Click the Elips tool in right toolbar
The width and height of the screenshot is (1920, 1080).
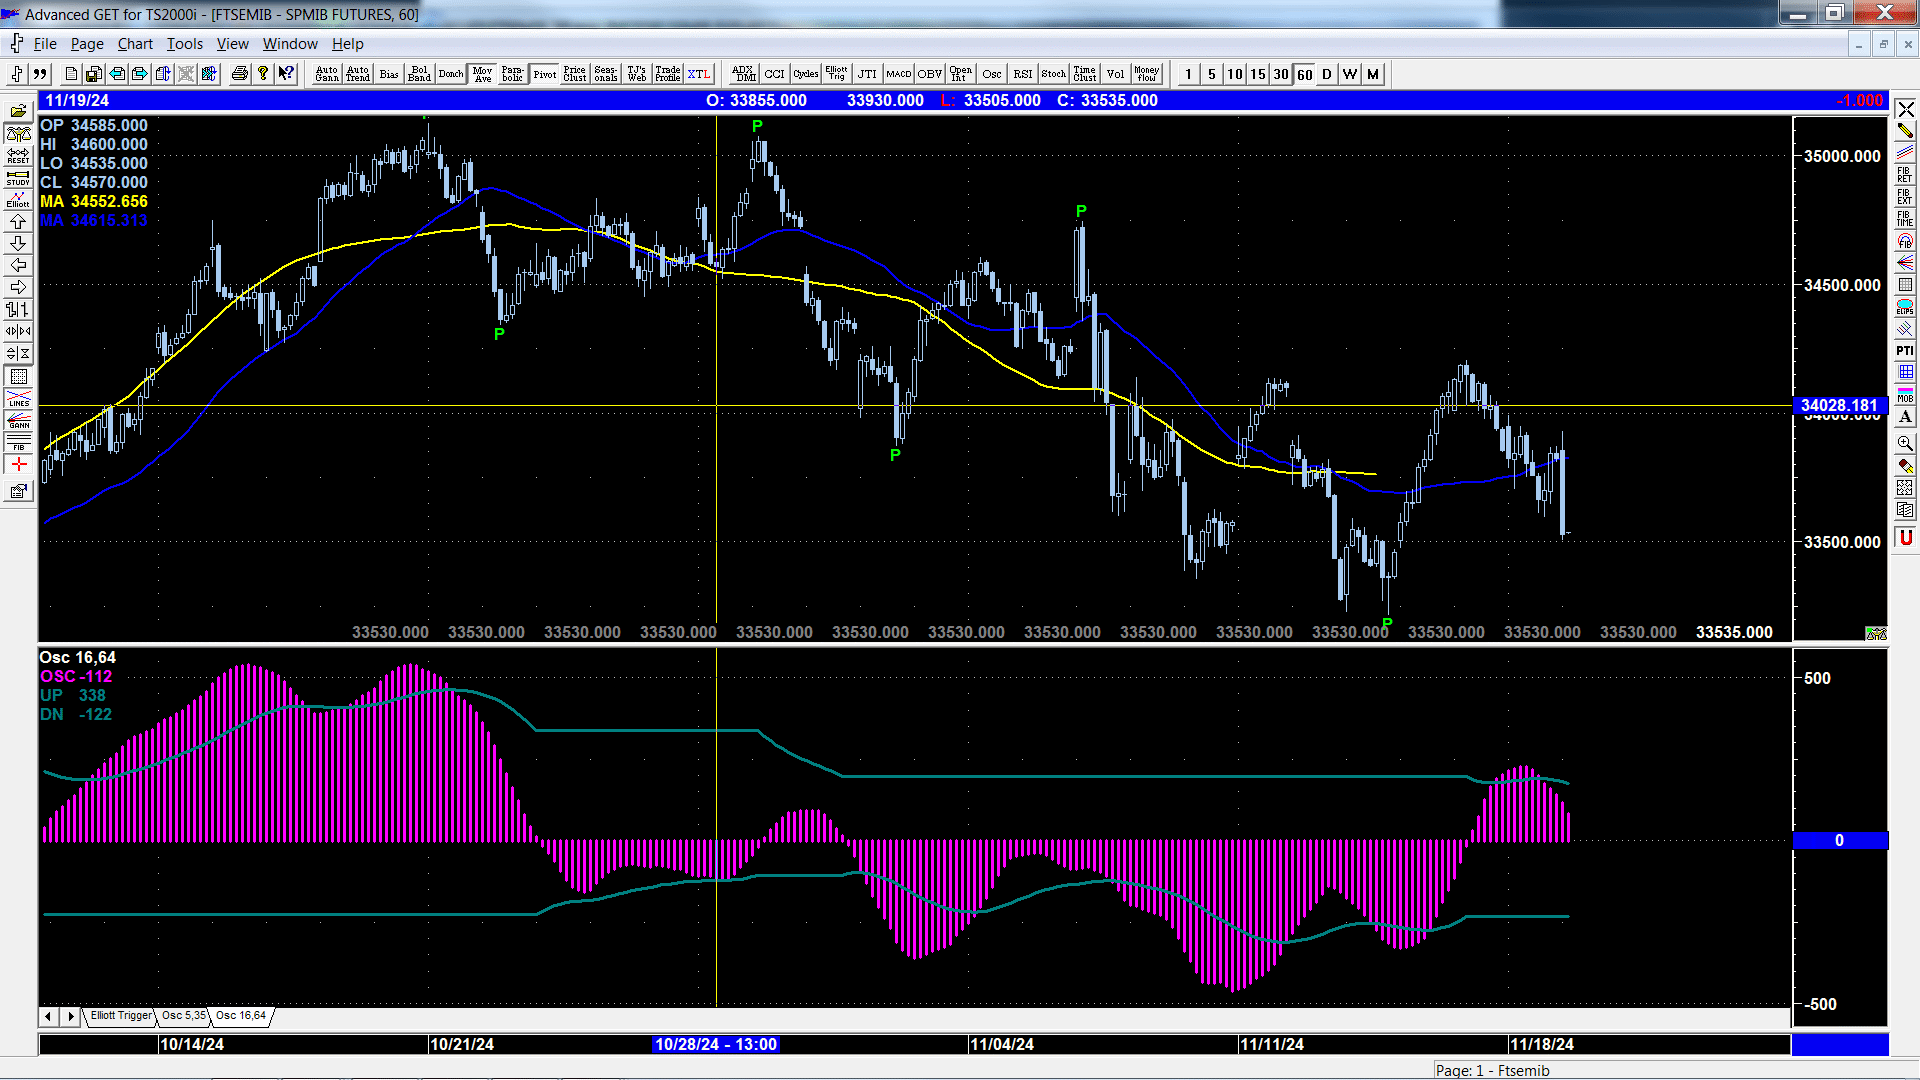pyautogui.click(x=1905, y=307)
